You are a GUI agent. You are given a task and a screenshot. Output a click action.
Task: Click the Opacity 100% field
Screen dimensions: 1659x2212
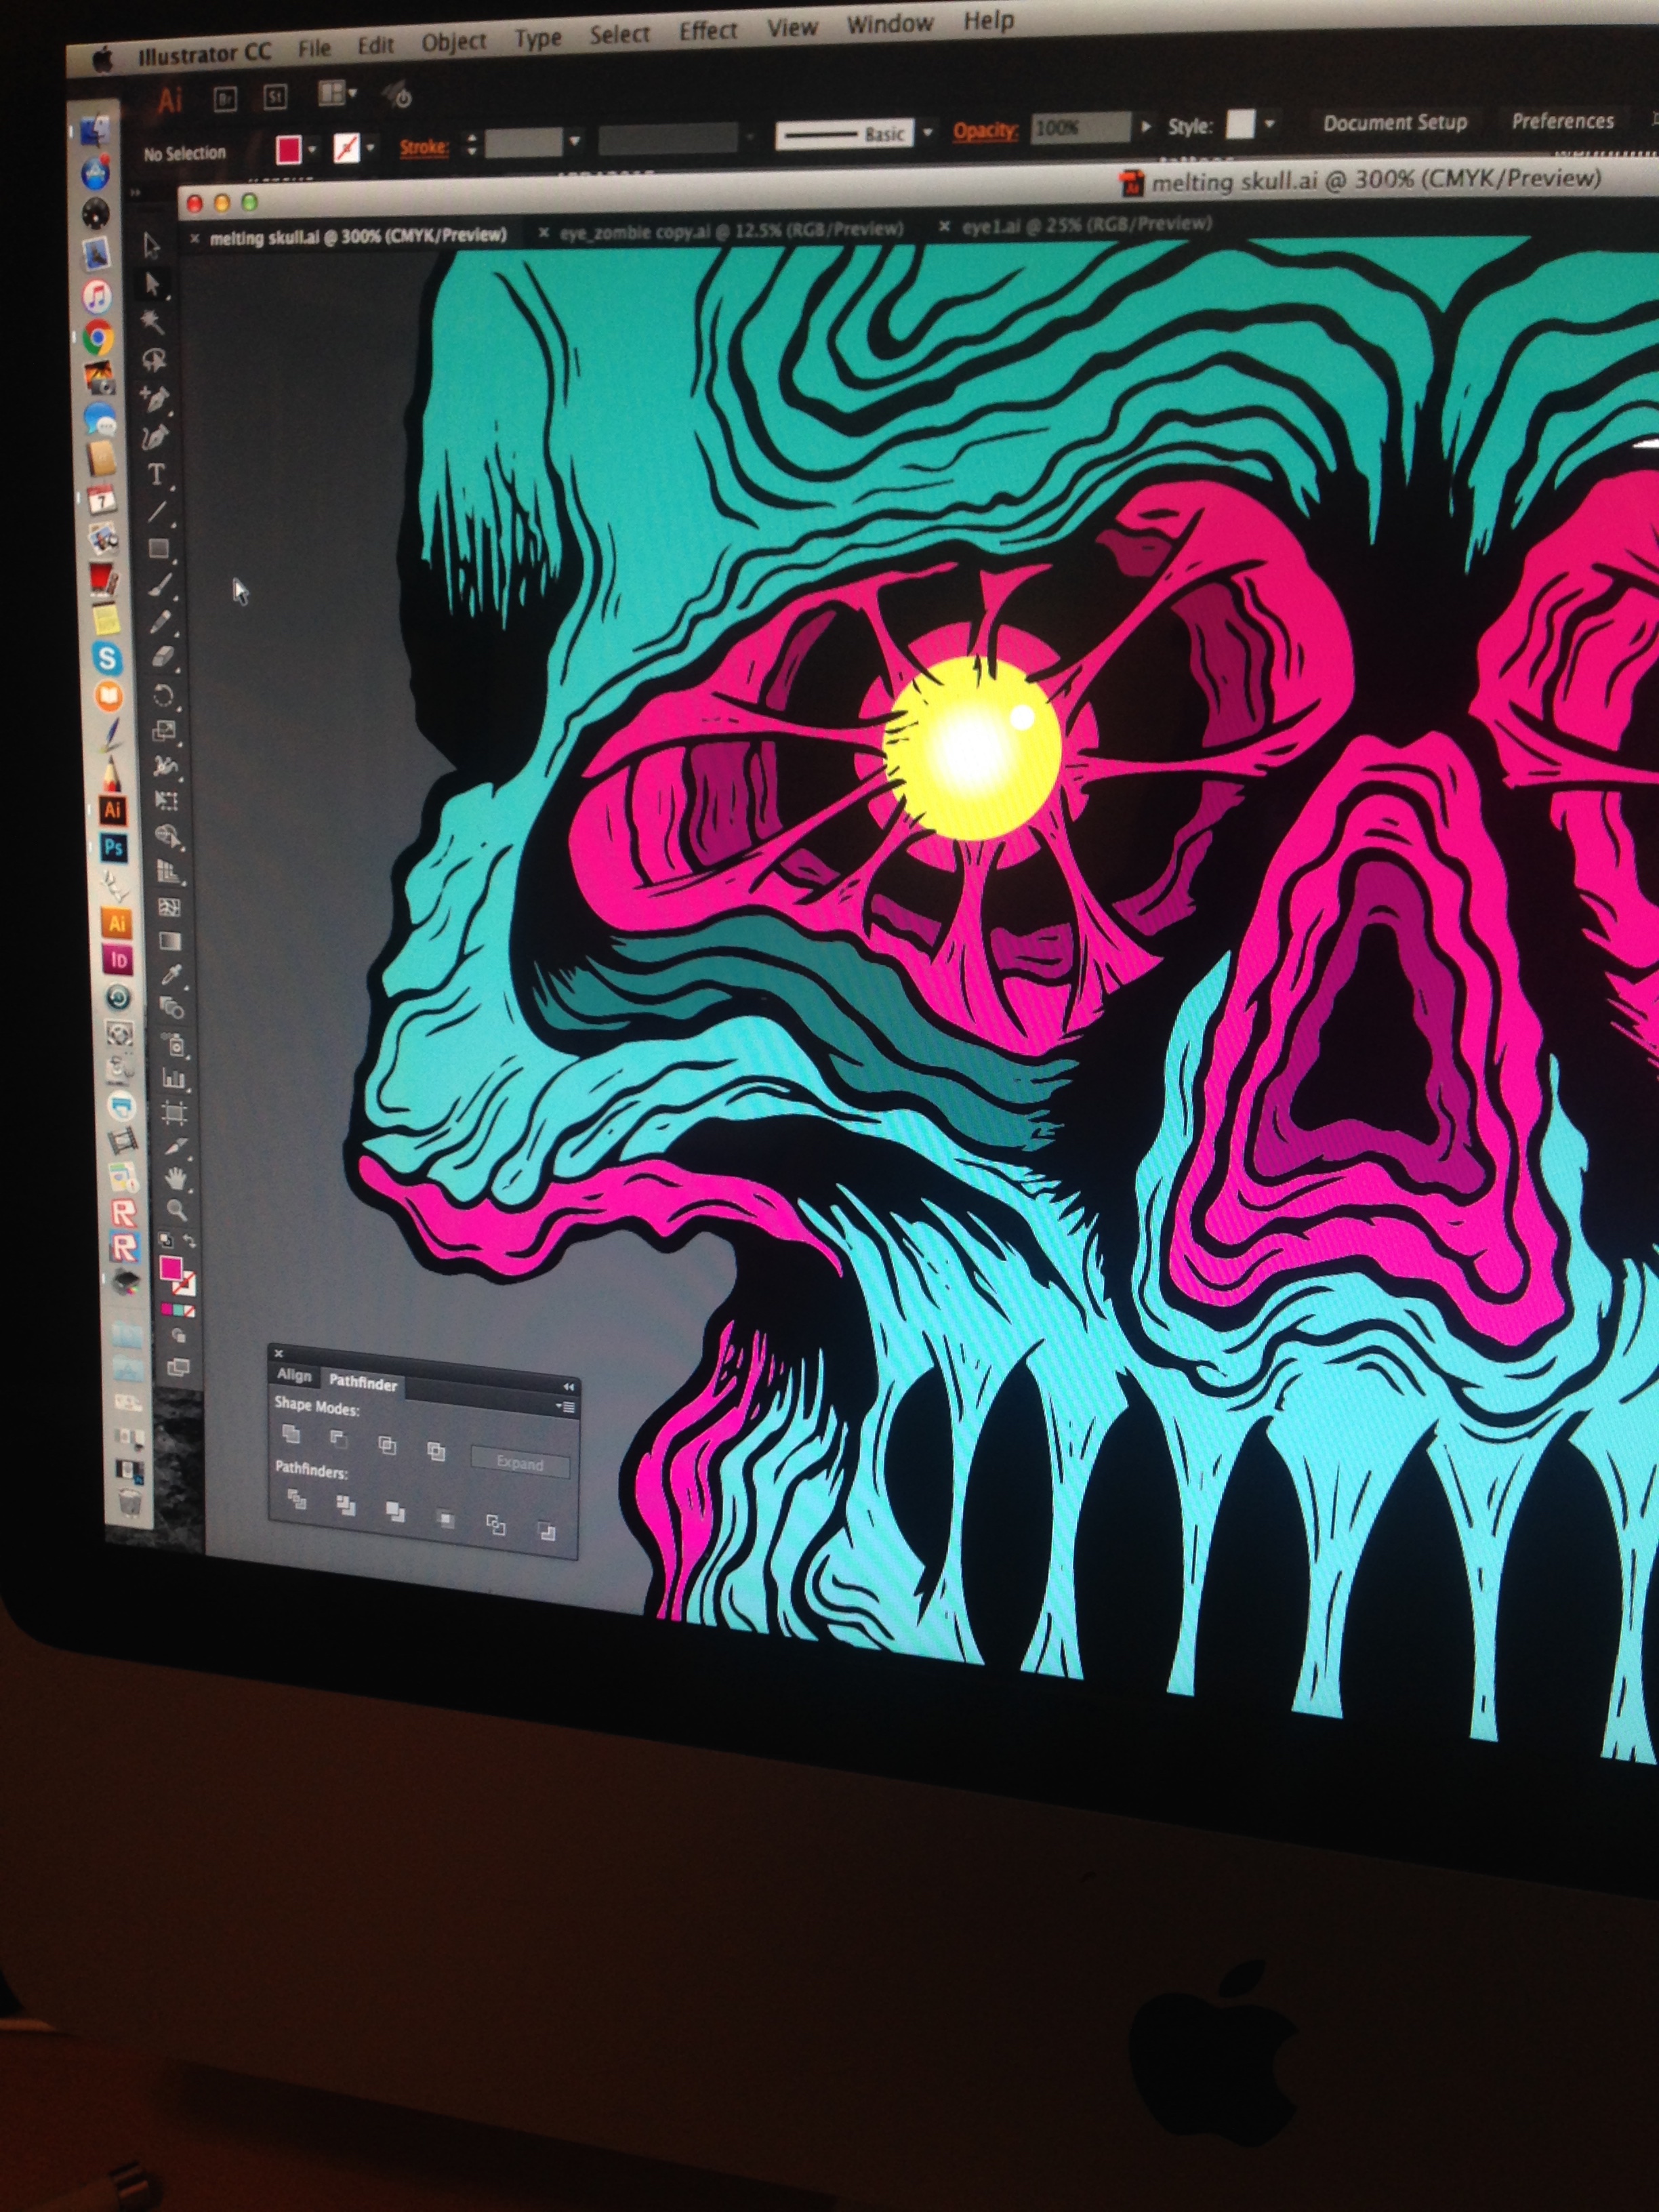[x=1080, y=128]
